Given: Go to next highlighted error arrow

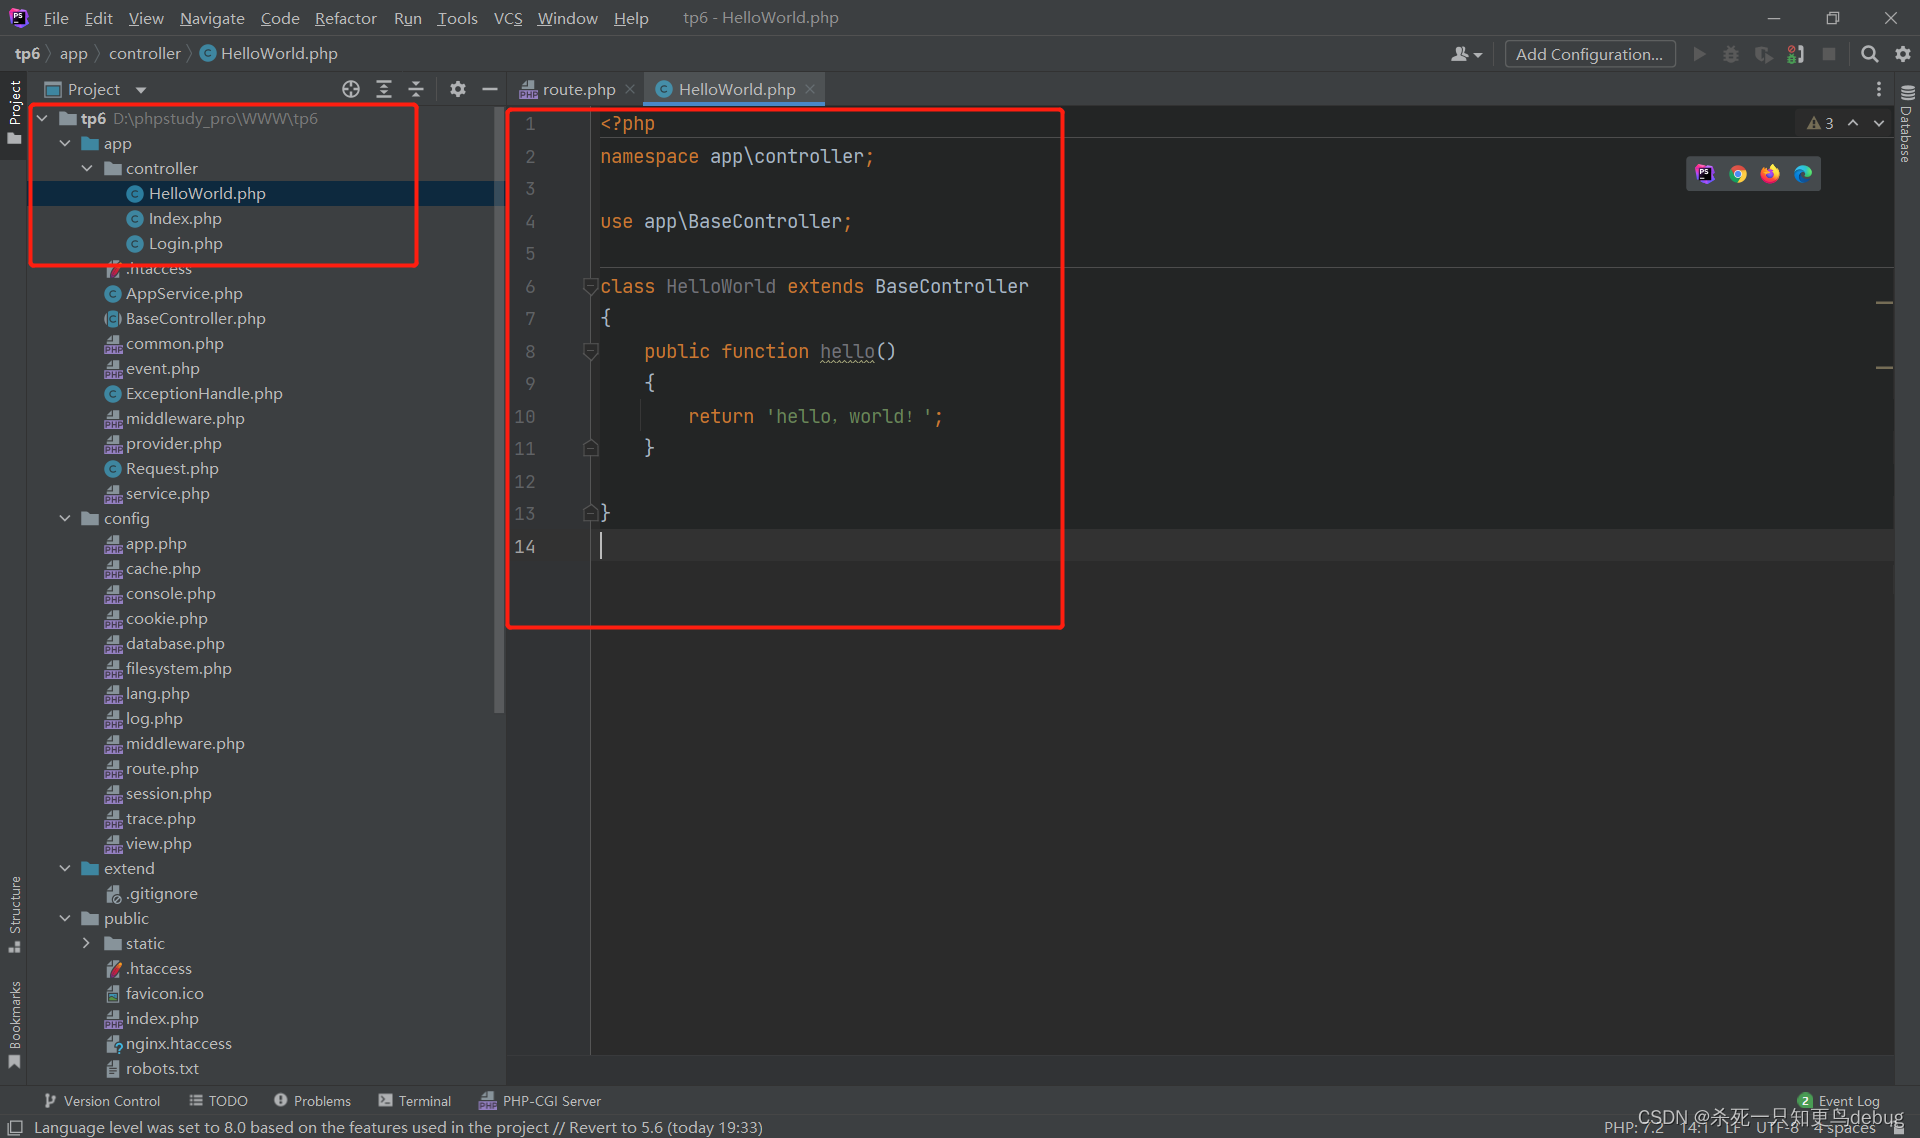Looking at the screenshot, I should click(1879, 123).
